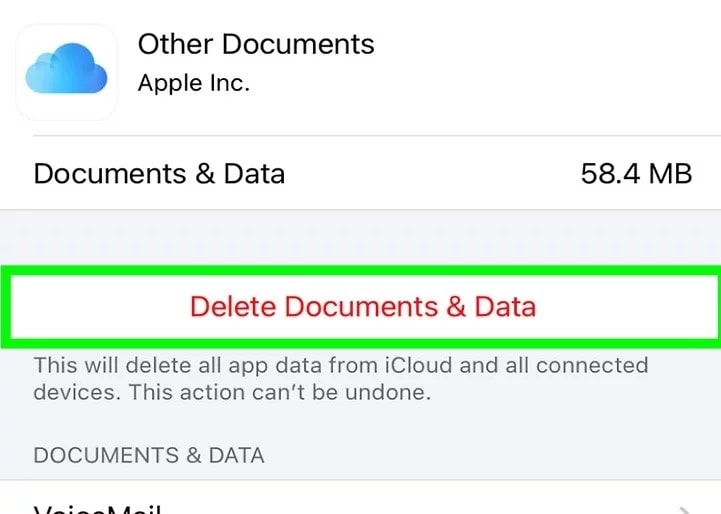Tap the DOCUMENTS & DATA section header
This screenshot has height=514, width=721.
coord(149,456)
